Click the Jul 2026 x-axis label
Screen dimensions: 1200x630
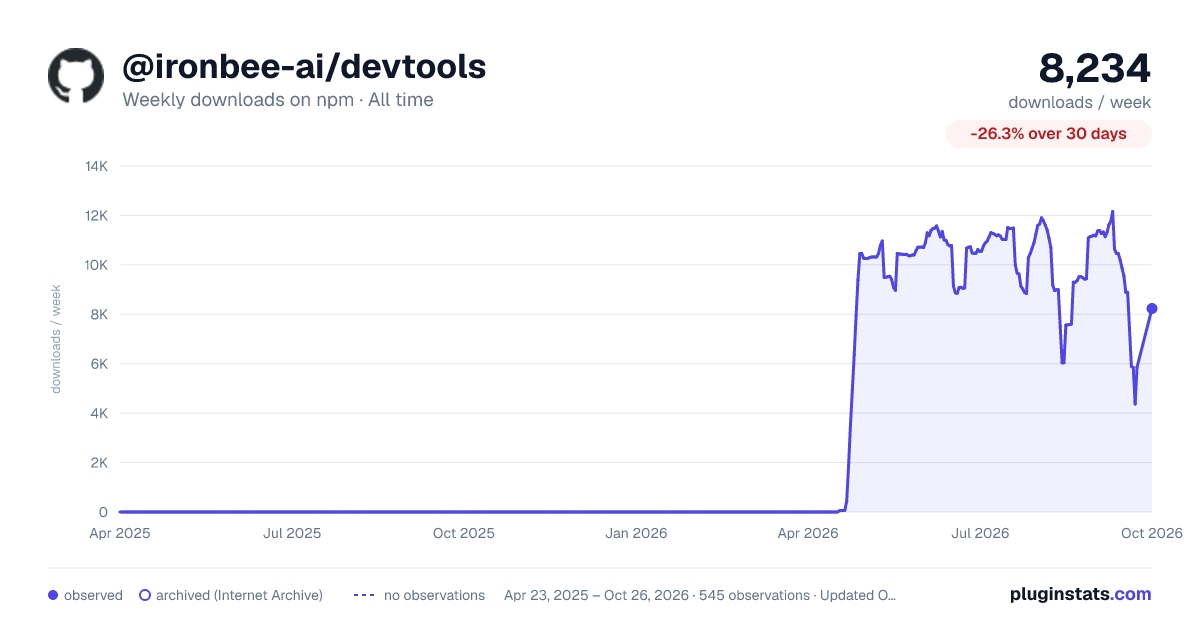[x=980, y=533]
